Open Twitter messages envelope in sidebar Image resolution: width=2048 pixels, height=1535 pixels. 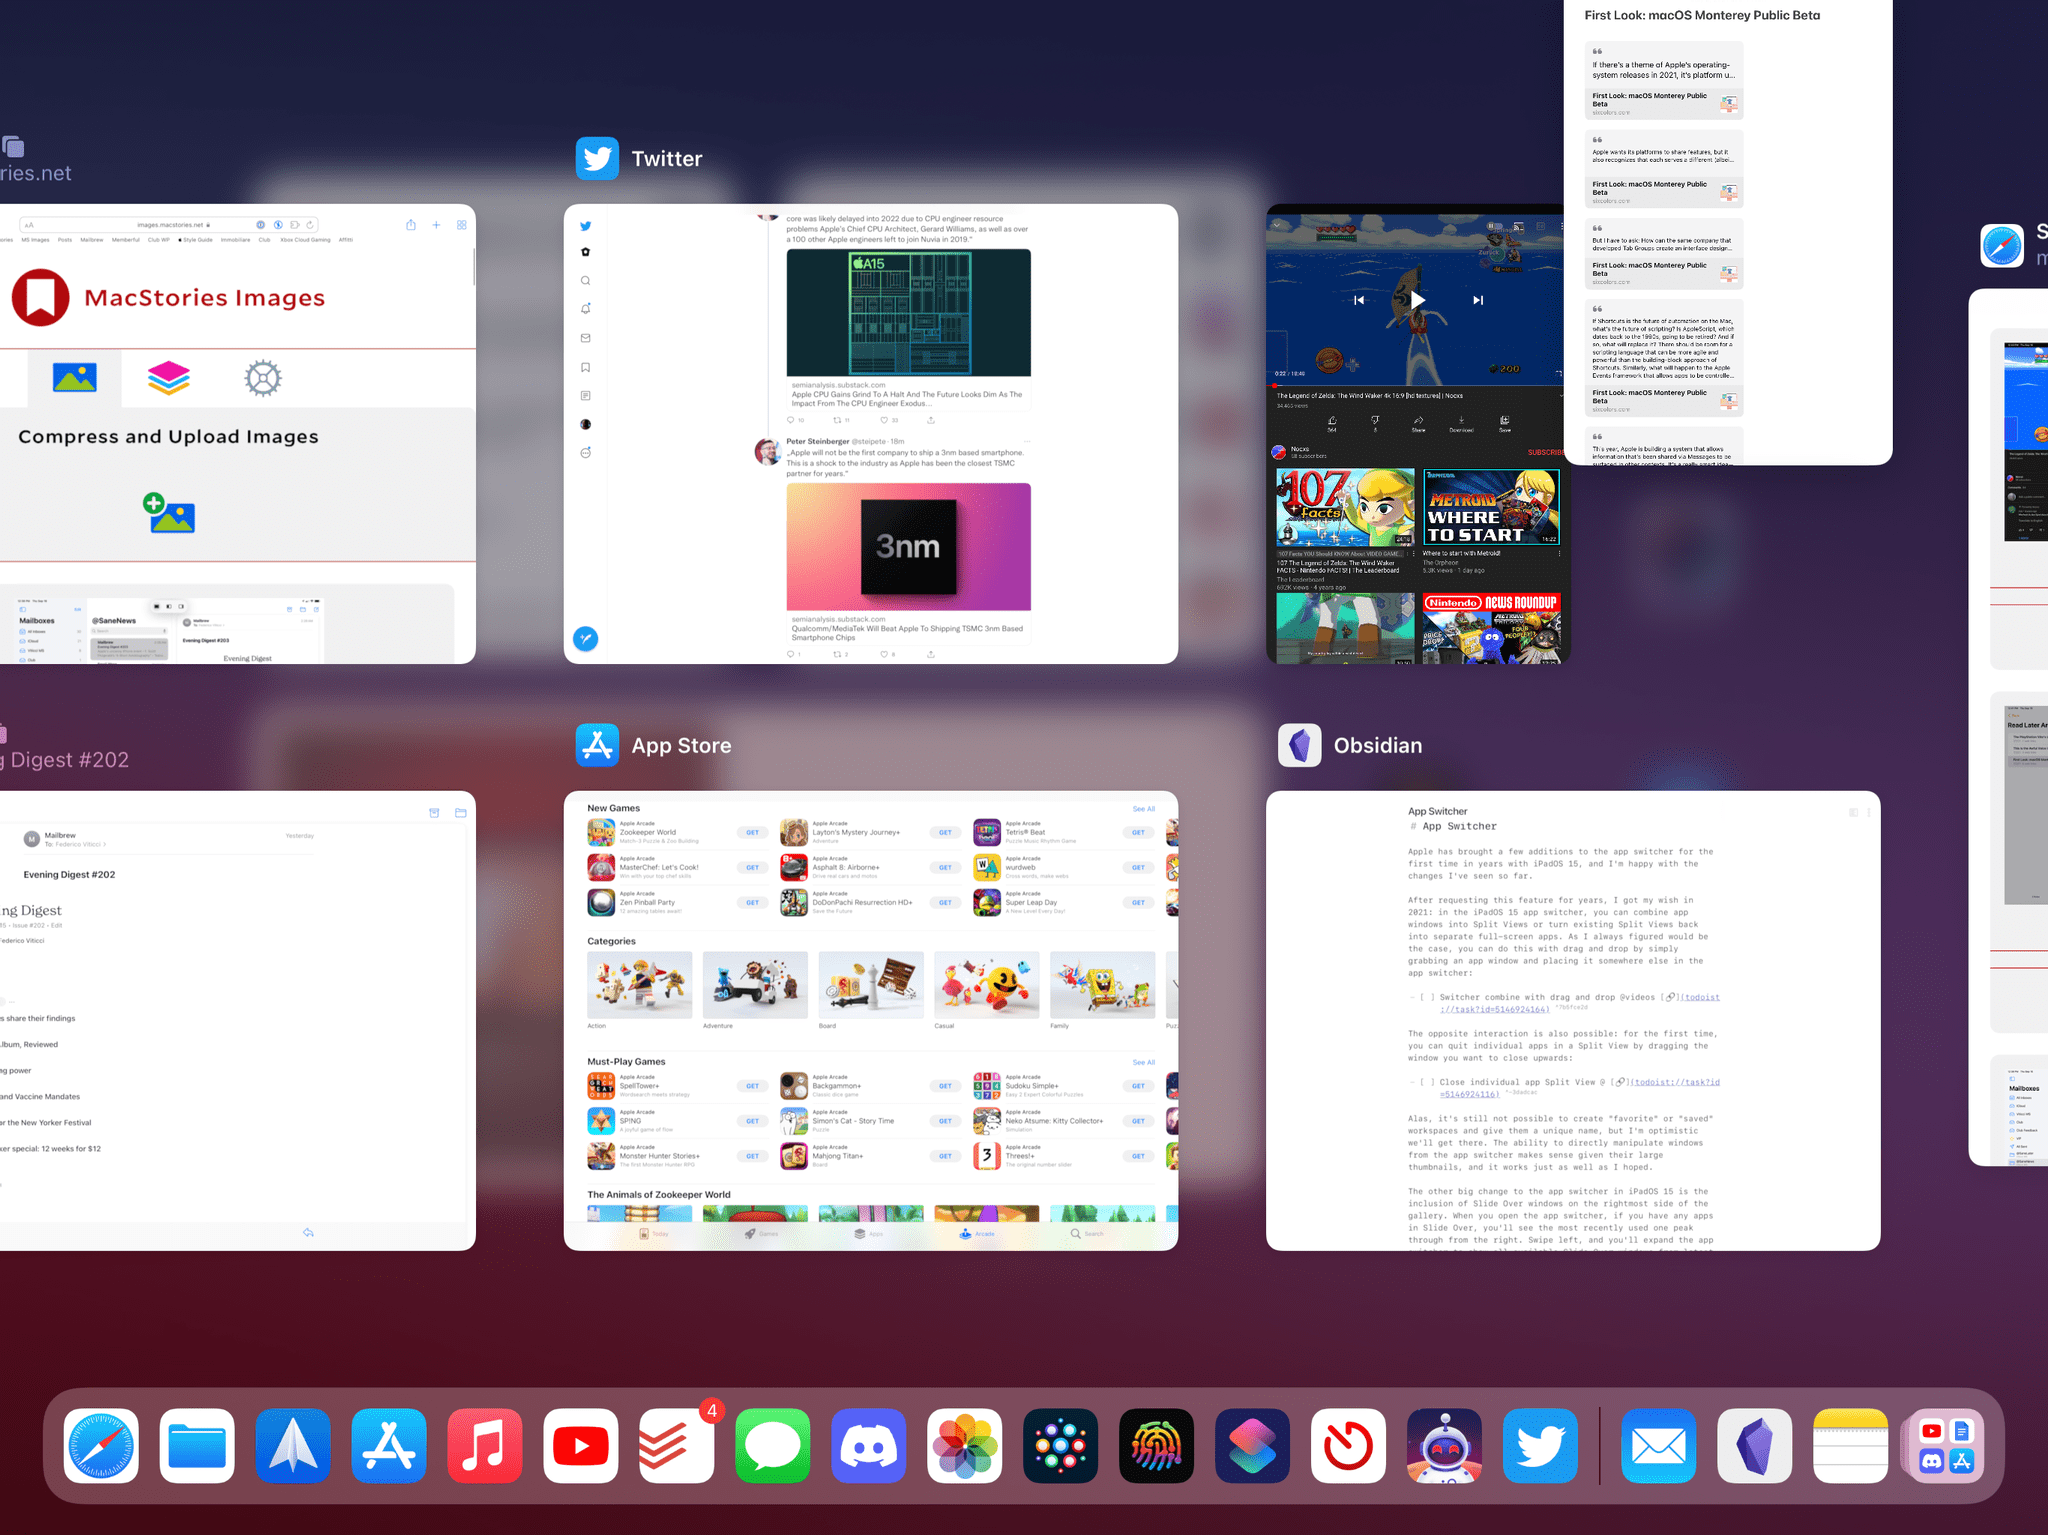[x=586, y=338]
